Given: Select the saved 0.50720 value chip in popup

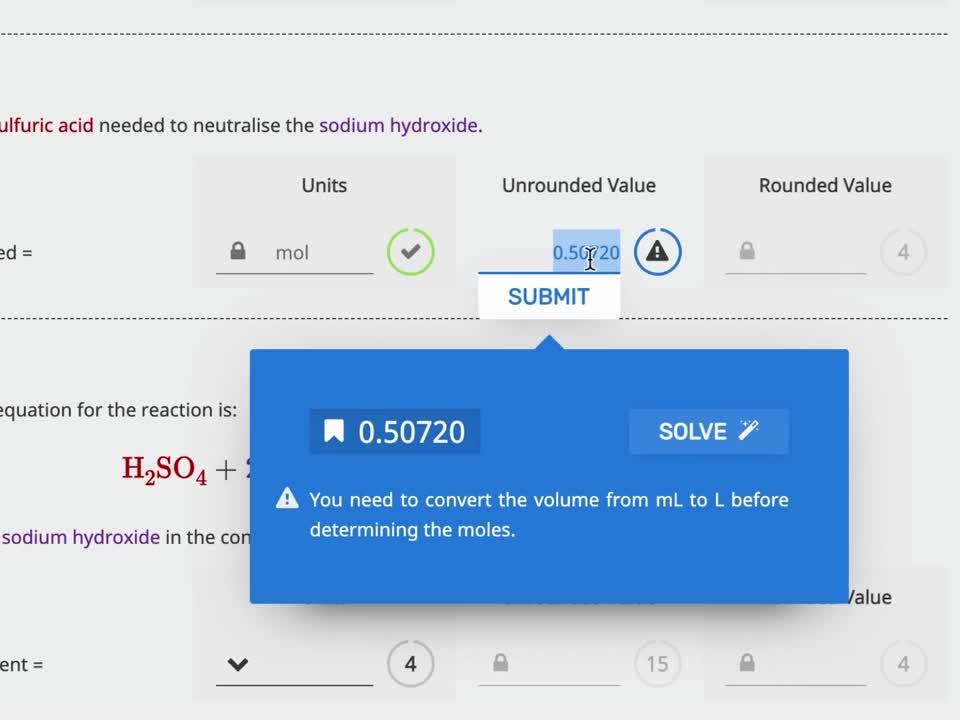Looking at the screenshot, I should [395, 432].
